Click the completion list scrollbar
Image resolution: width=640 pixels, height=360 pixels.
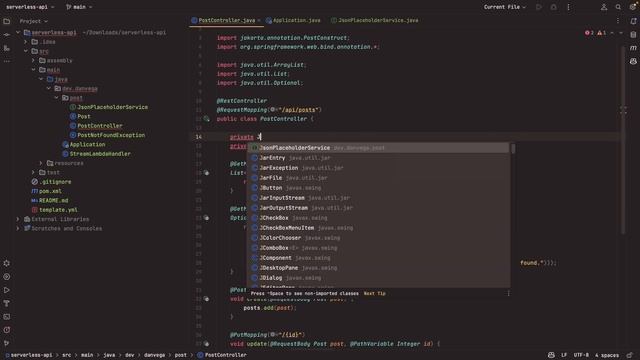coord(513,149)
